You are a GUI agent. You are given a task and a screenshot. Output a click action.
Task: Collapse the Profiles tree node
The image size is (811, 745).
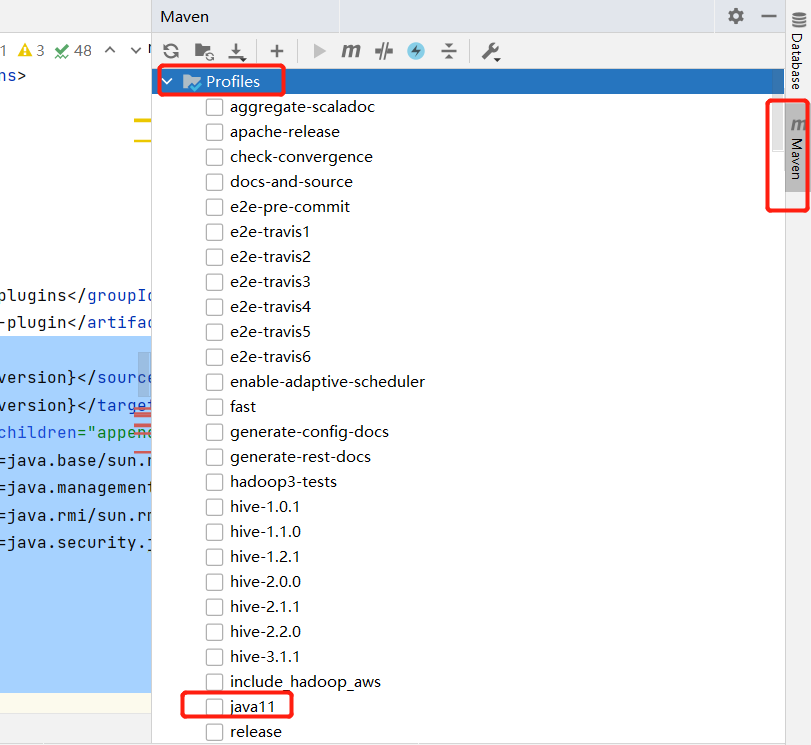point(167,81)
